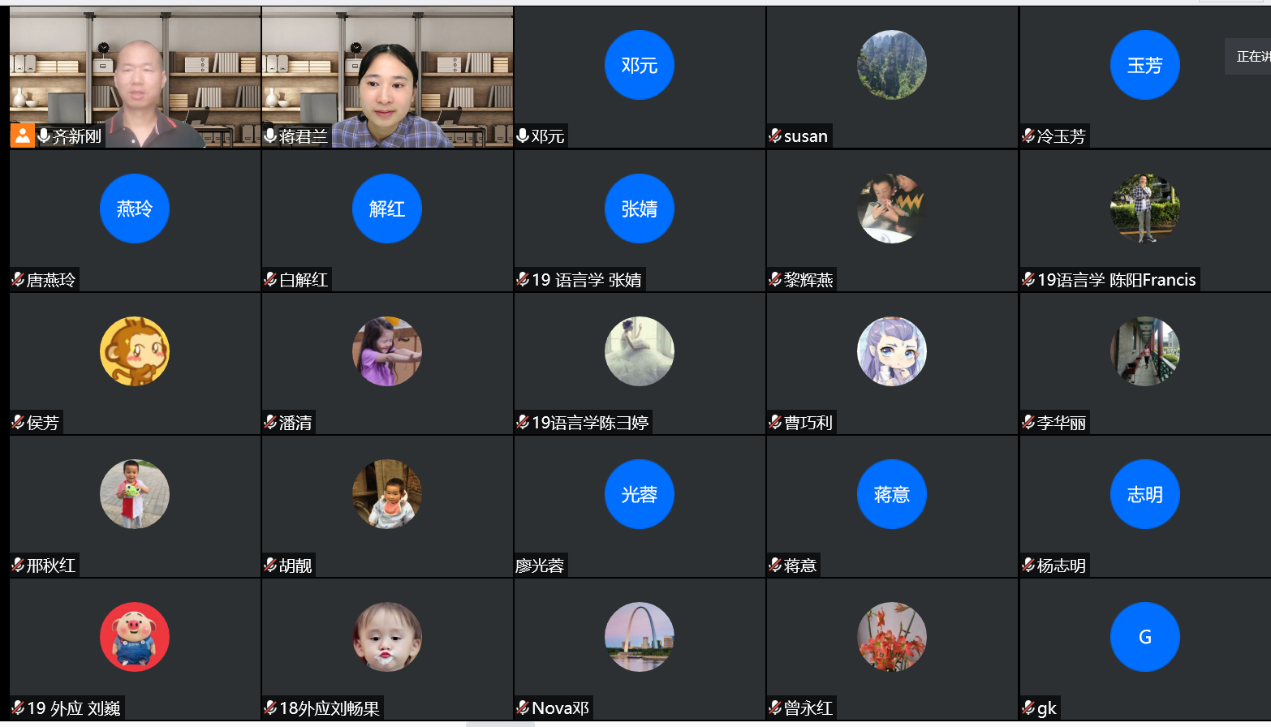Click muted microphone icon next to 唐燕玲
This screenshot has height=727, width=1271.
pos(18,279)
